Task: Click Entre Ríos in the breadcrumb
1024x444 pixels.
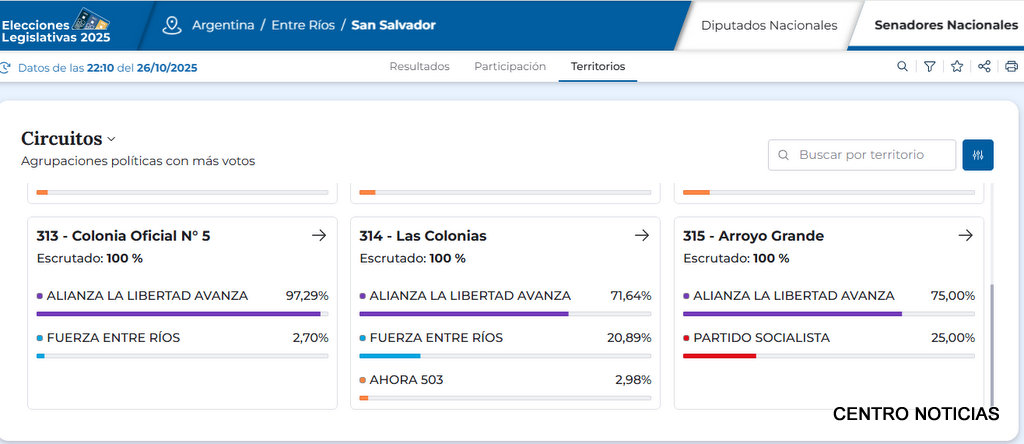Action: coord(303,25)
